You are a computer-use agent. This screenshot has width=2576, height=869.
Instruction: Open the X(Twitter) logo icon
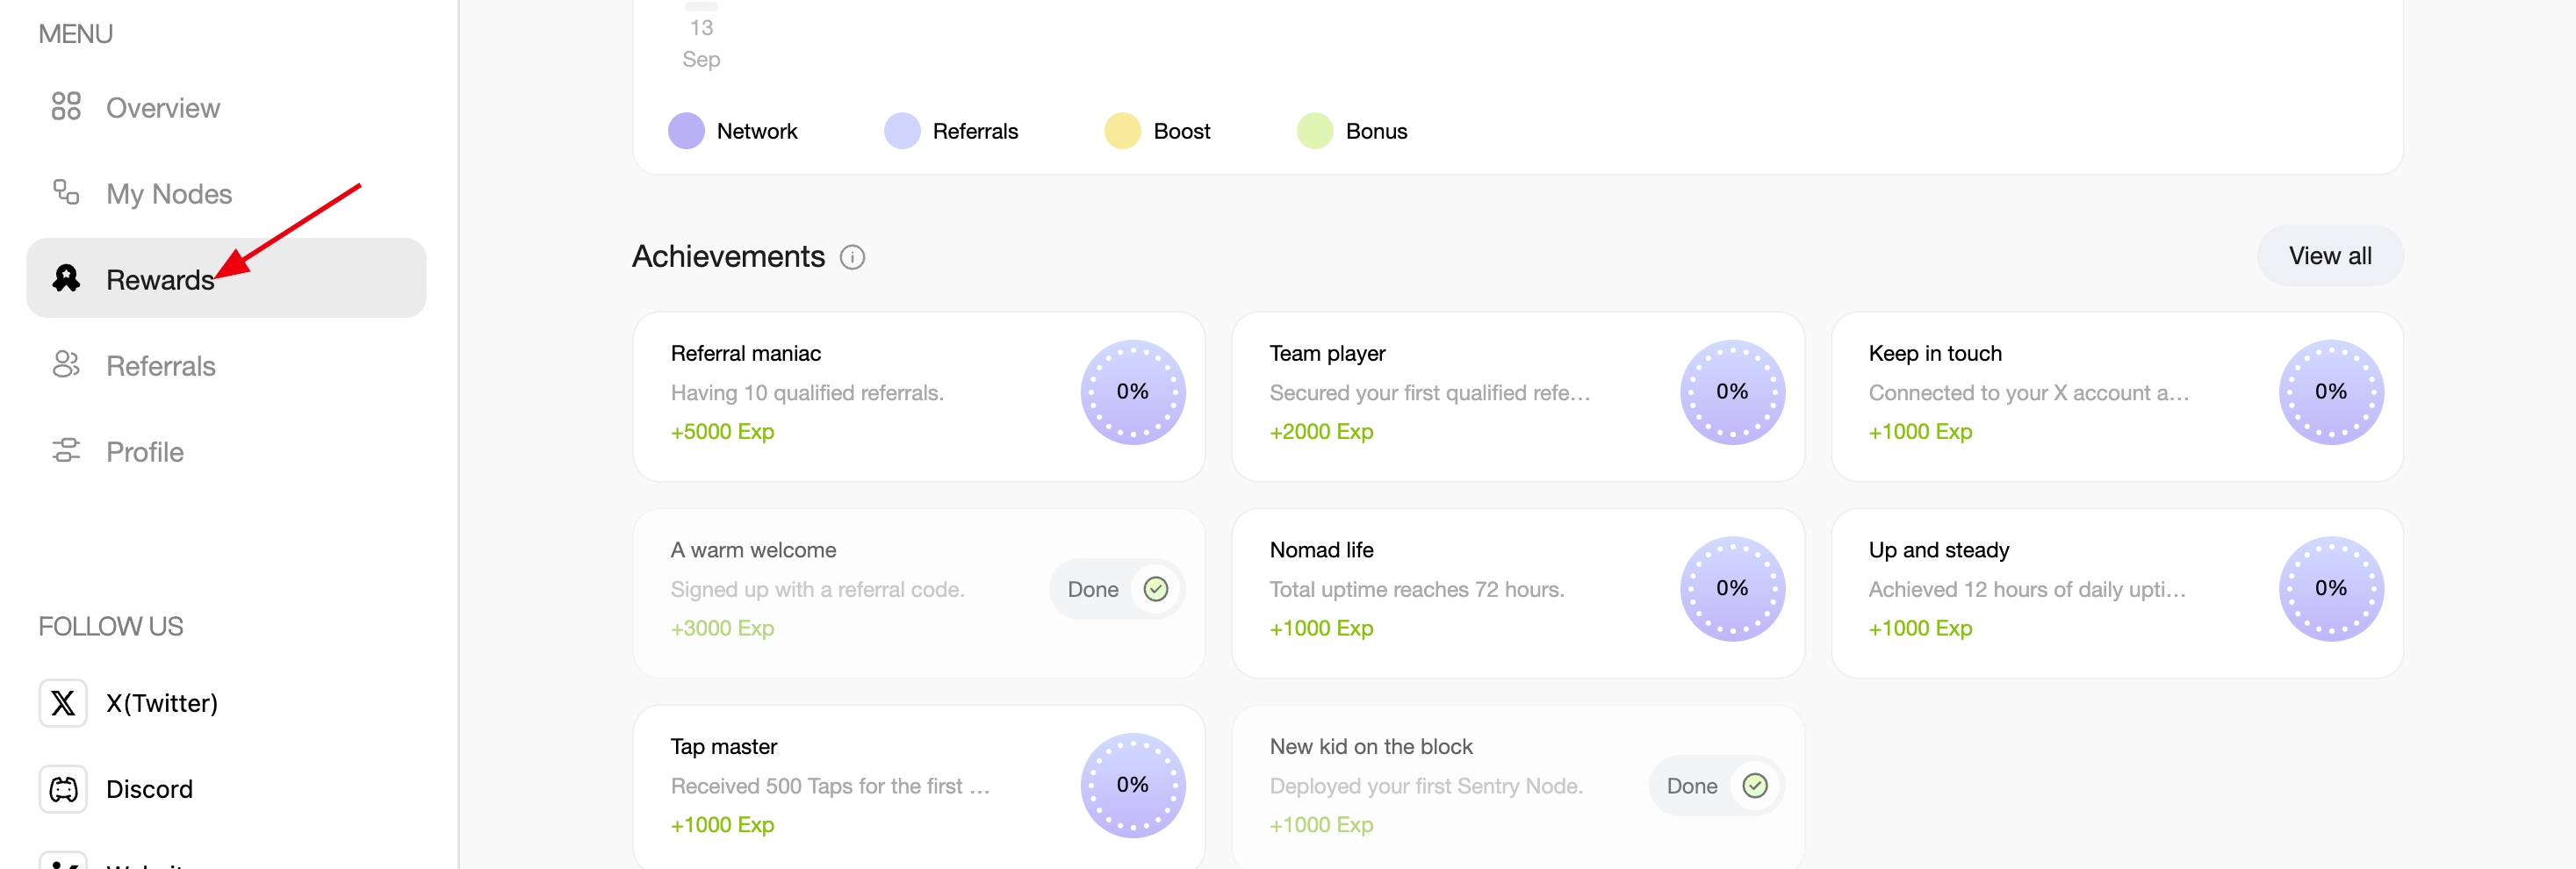pyautogui.click(x=63, y=703)
